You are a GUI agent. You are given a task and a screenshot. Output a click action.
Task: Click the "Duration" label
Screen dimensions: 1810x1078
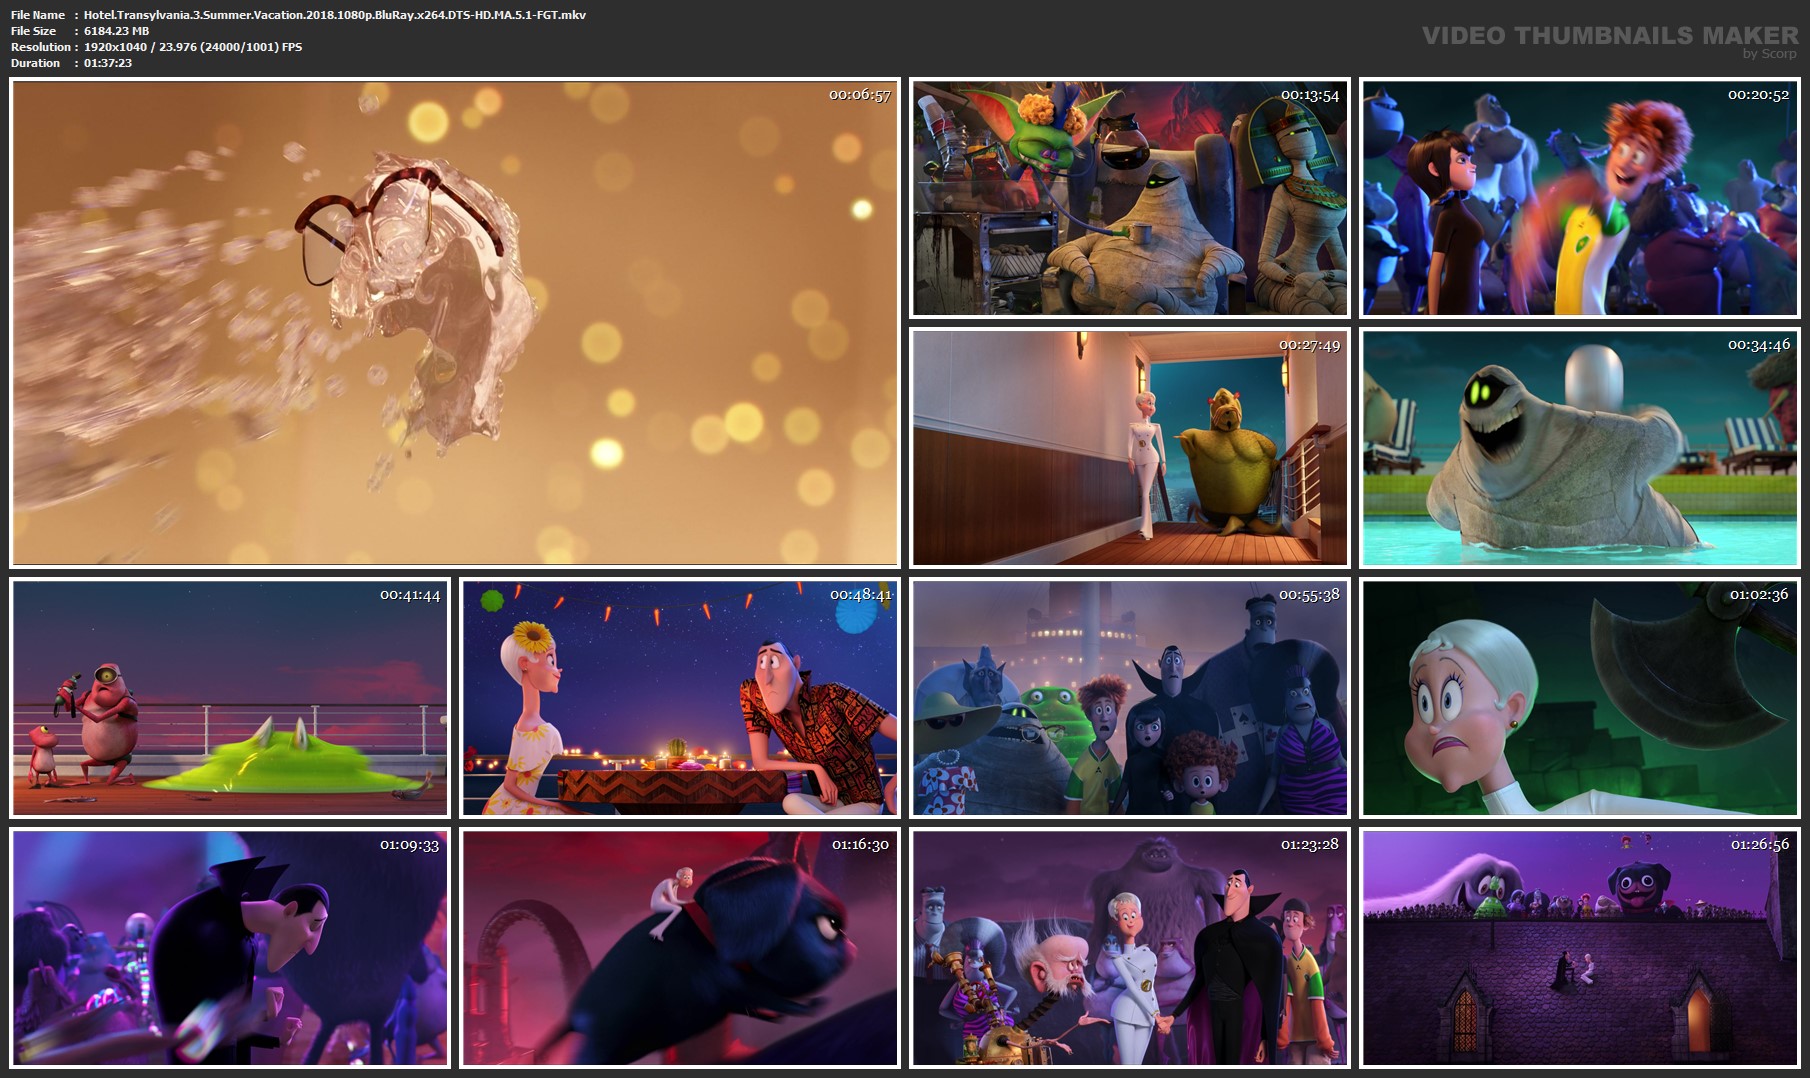click(x=36, y=63)
